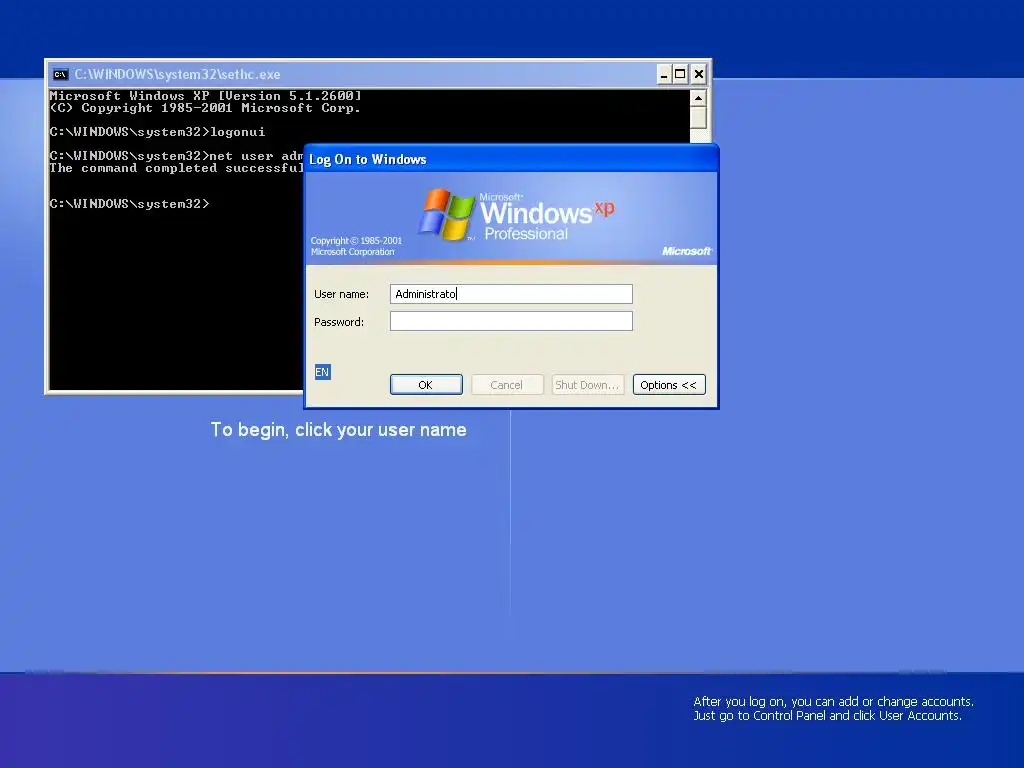This screenshot has width=1024, height=768.
Task: Click the cmd icon in sethc.exe title bar
Action: pos(61,74)
